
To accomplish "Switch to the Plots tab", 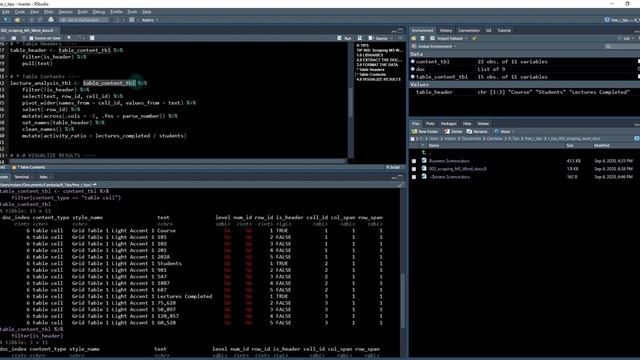I will tap(430, 124).
